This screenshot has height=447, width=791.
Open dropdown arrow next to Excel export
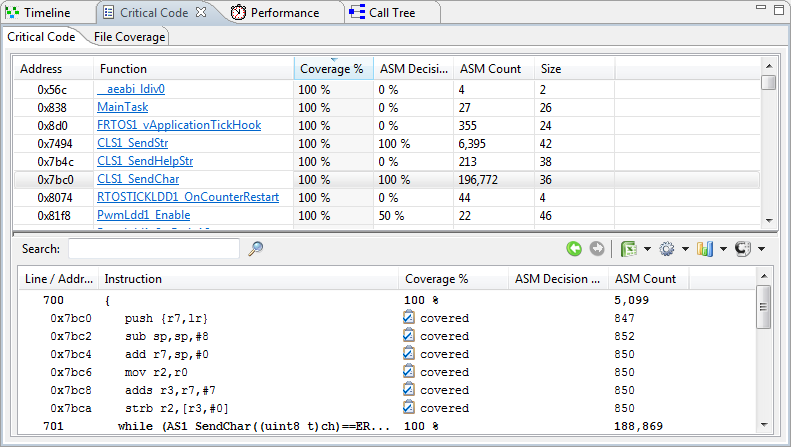click(x=648, y=249)
